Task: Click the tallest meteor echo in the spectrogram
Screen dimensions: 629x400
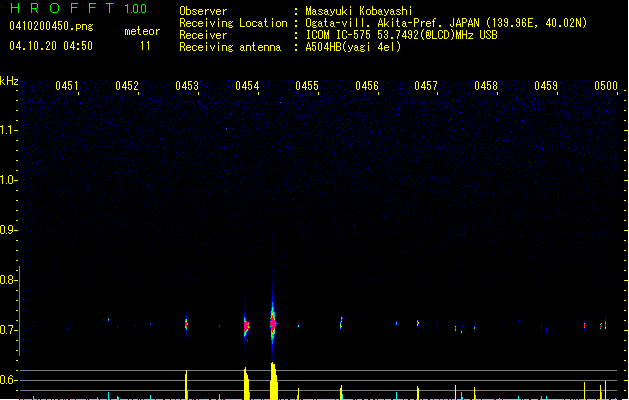Action: point(272,323)
